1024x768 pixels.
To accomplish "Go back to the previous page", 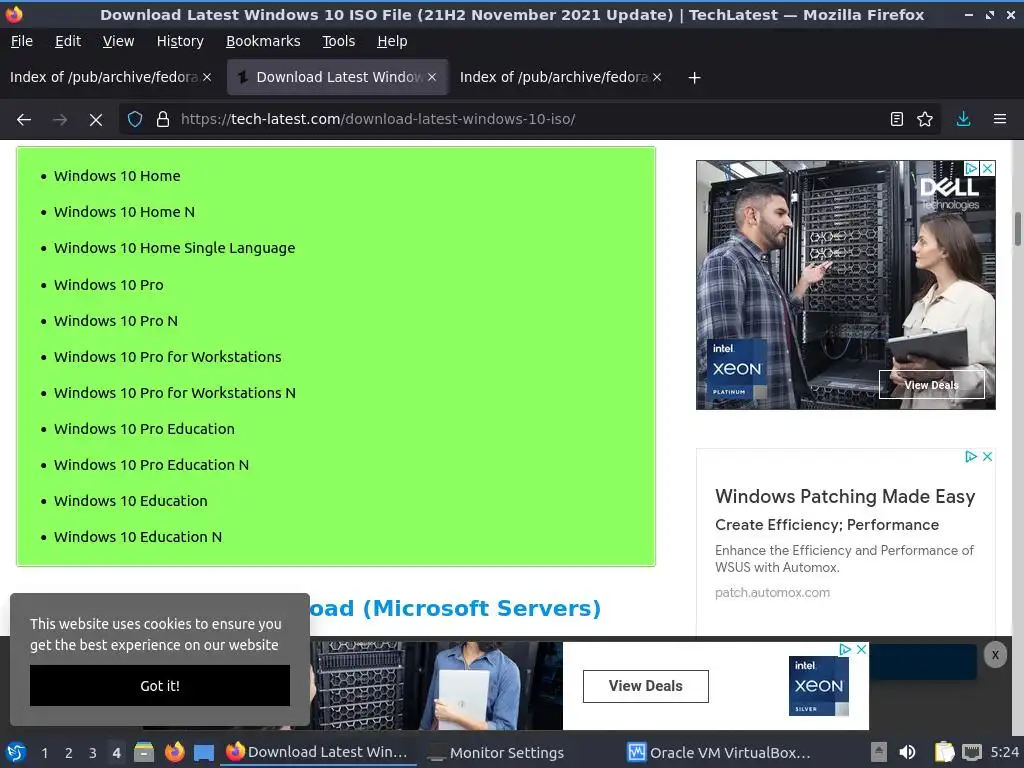I will tap(24, 120).
